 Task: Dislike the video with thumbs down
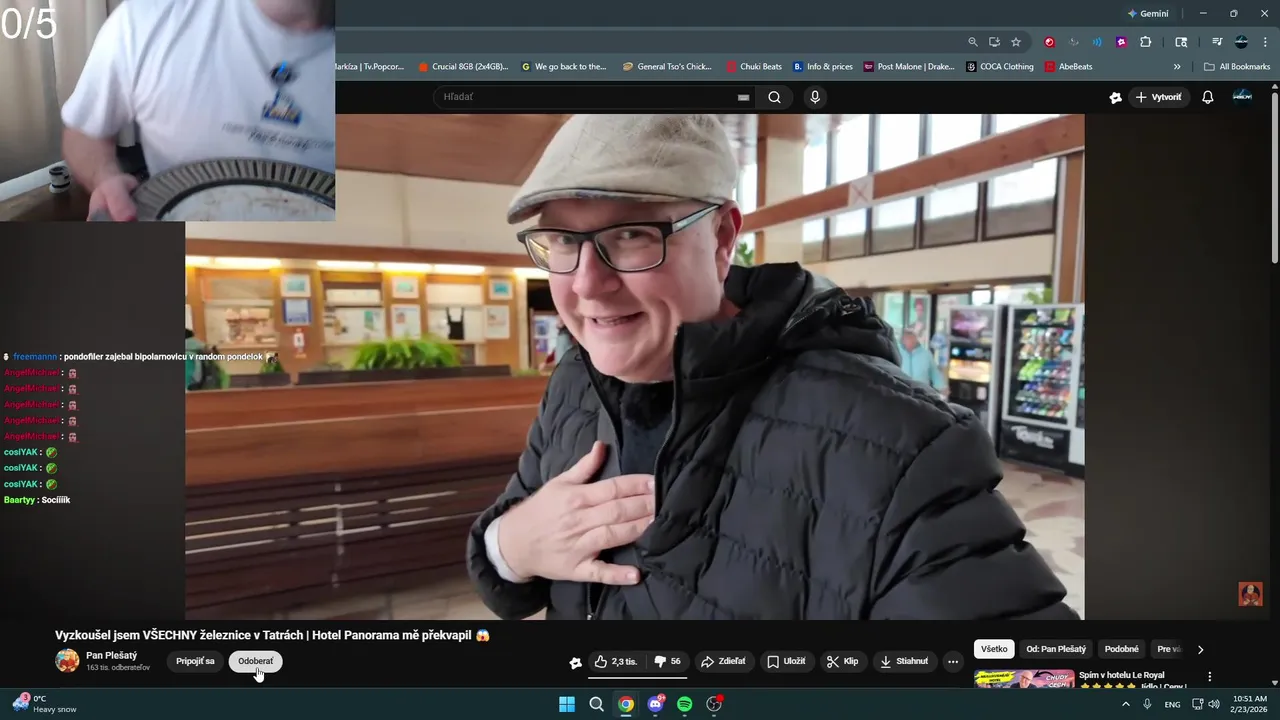pyautogui.click(x=668, y=662)
